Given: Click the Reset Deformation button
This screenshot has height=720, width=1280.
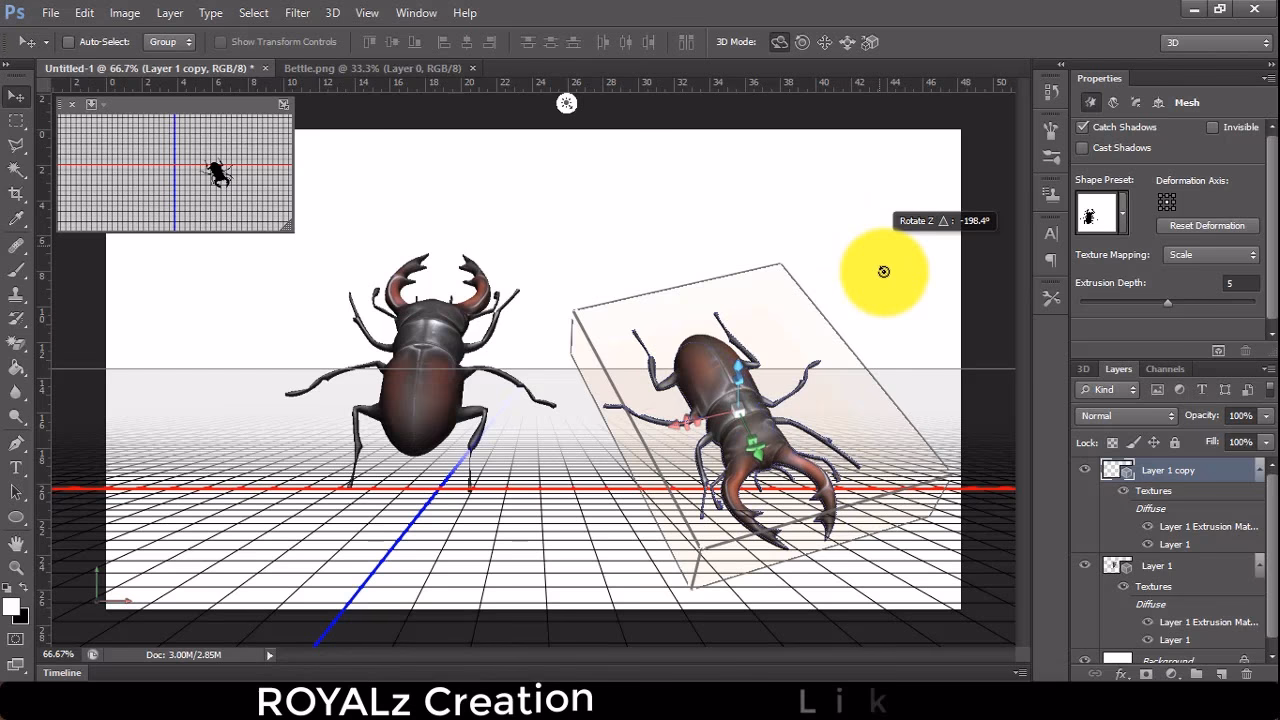Looking at the screenshot, I should [x=1207, y=225].
